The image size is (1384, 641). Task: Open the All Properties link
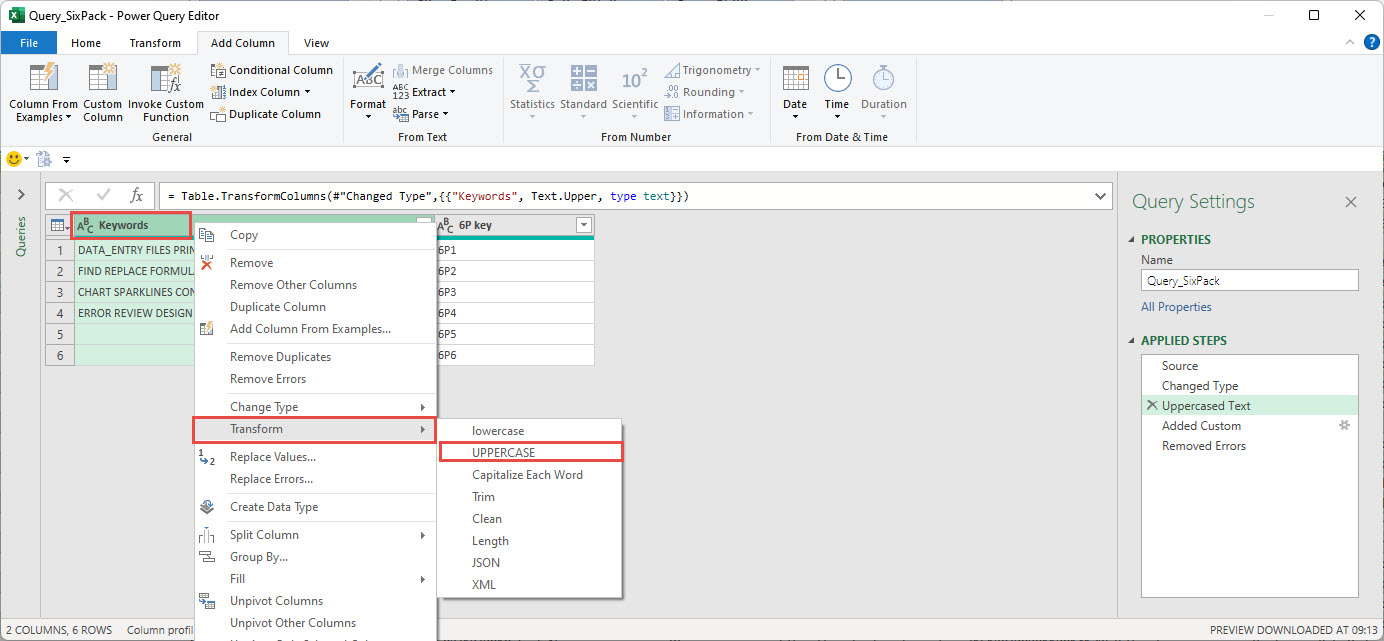[1176, 307]
